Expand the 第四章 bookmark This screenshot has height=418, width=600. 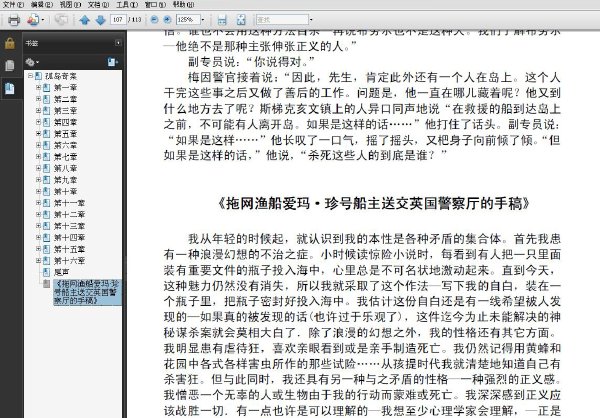point(38,122)
